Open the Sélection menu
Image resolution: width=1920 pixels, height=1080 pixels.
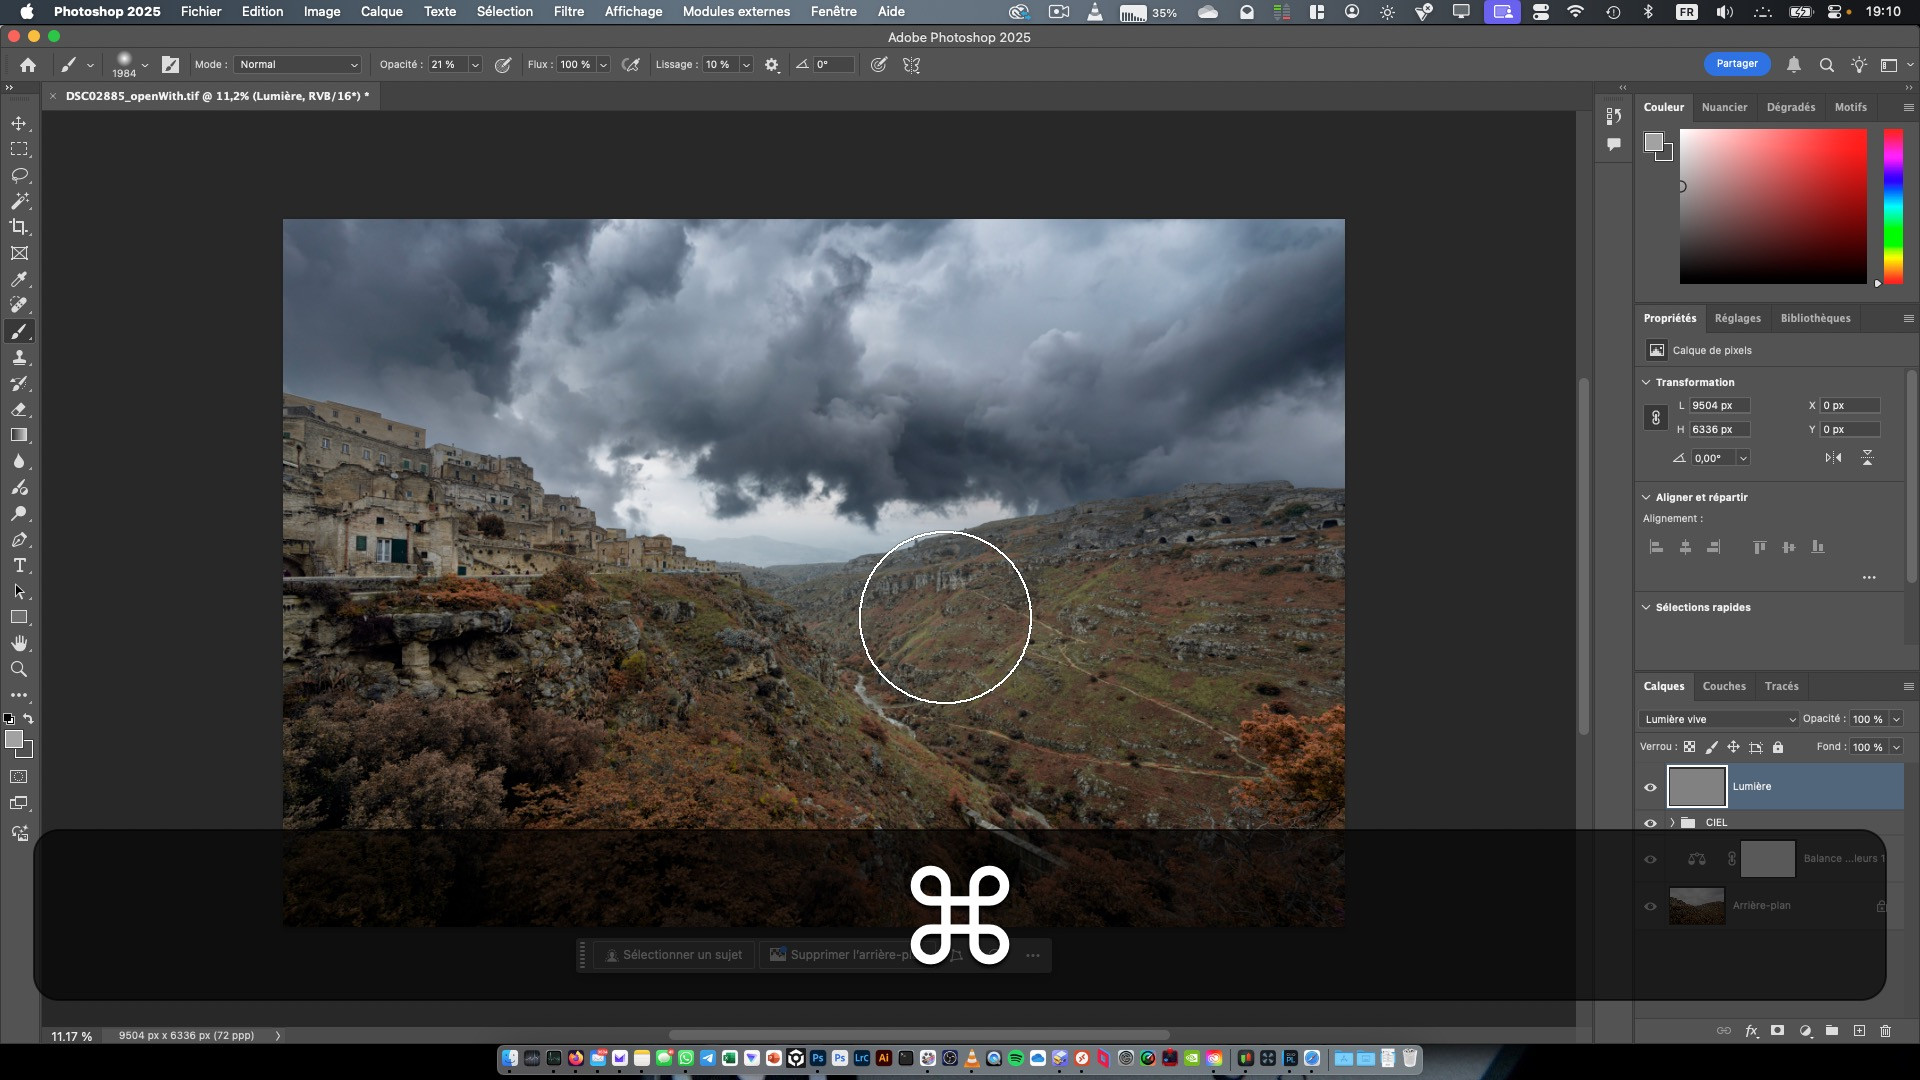pos(505,12)
